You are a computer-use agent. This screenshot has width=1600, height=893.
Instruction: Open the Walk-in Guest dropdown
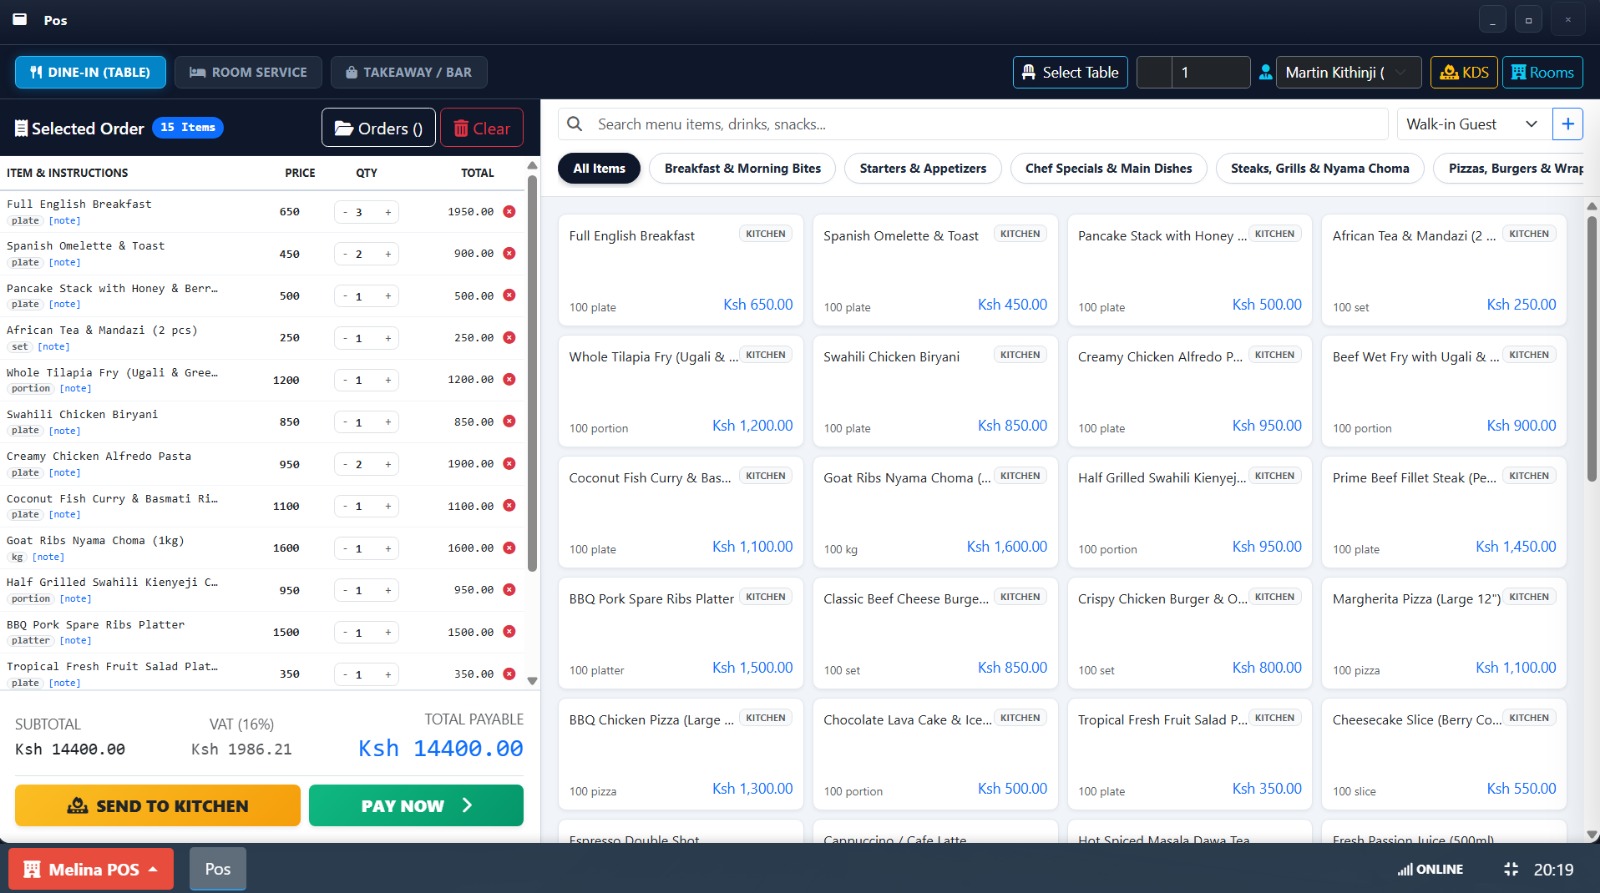(x=1471, y=124)
